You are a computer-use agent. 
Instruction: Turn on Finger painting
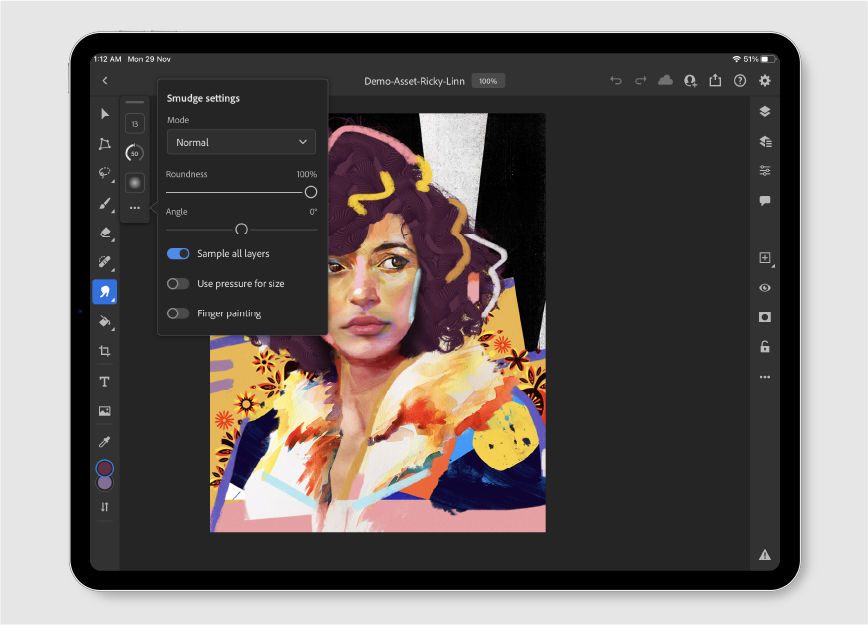178,313
